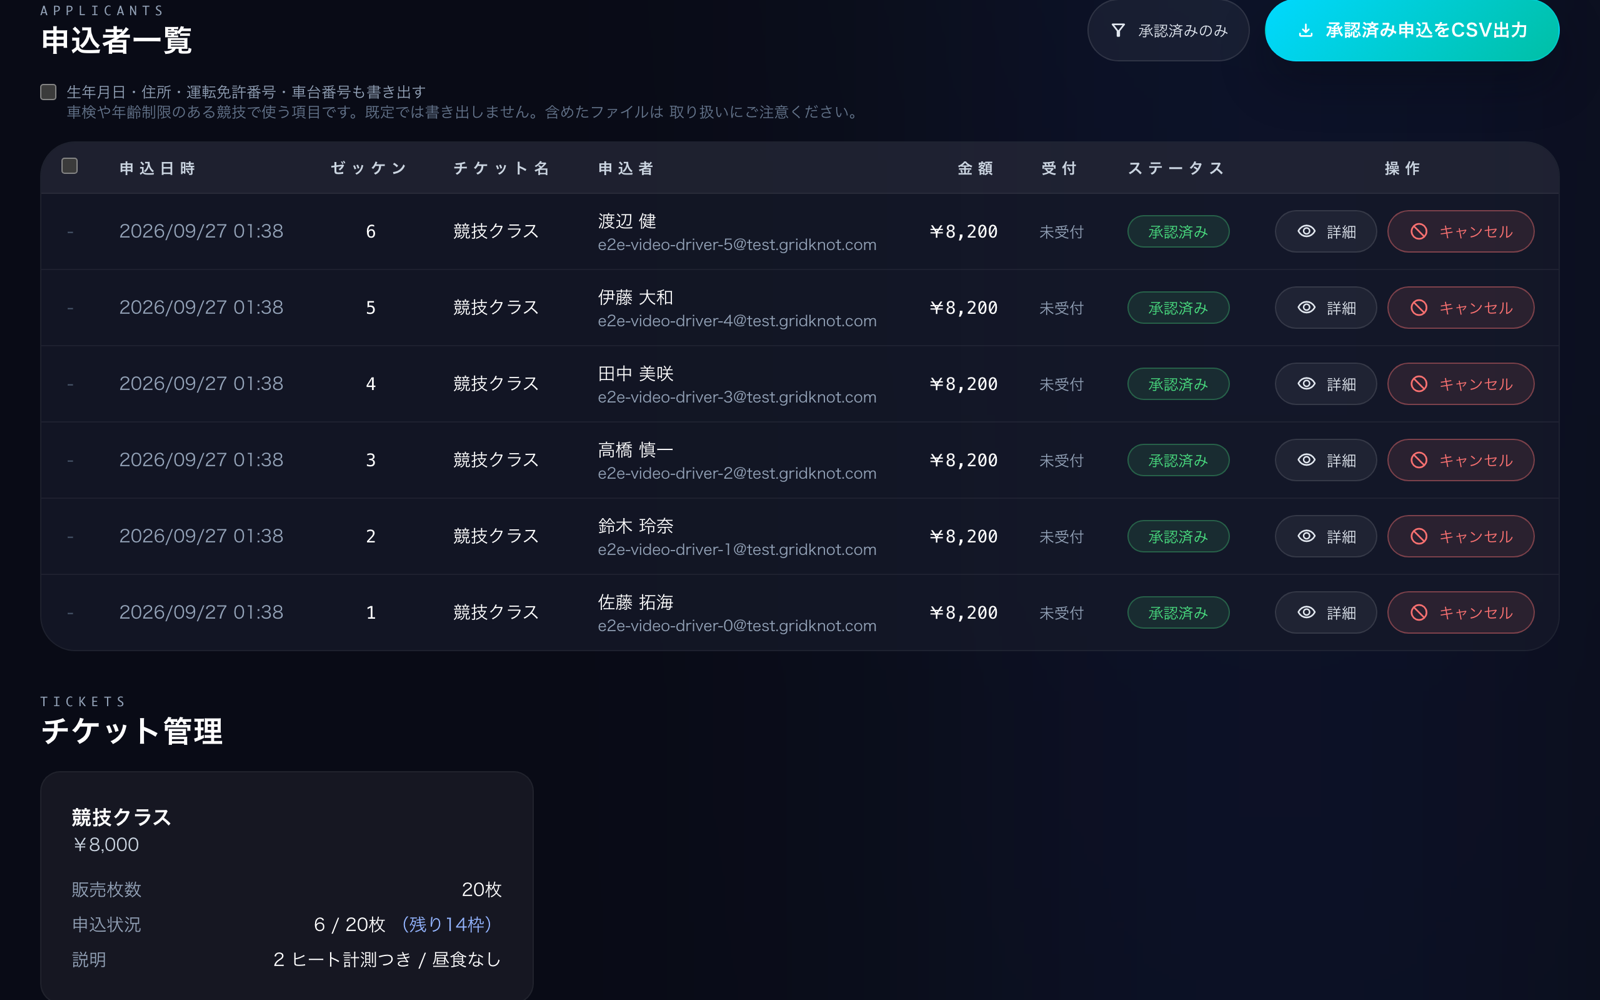Click the name 田中 美咲
This screenshot has width=1600, height=1000.
(636, 374)
